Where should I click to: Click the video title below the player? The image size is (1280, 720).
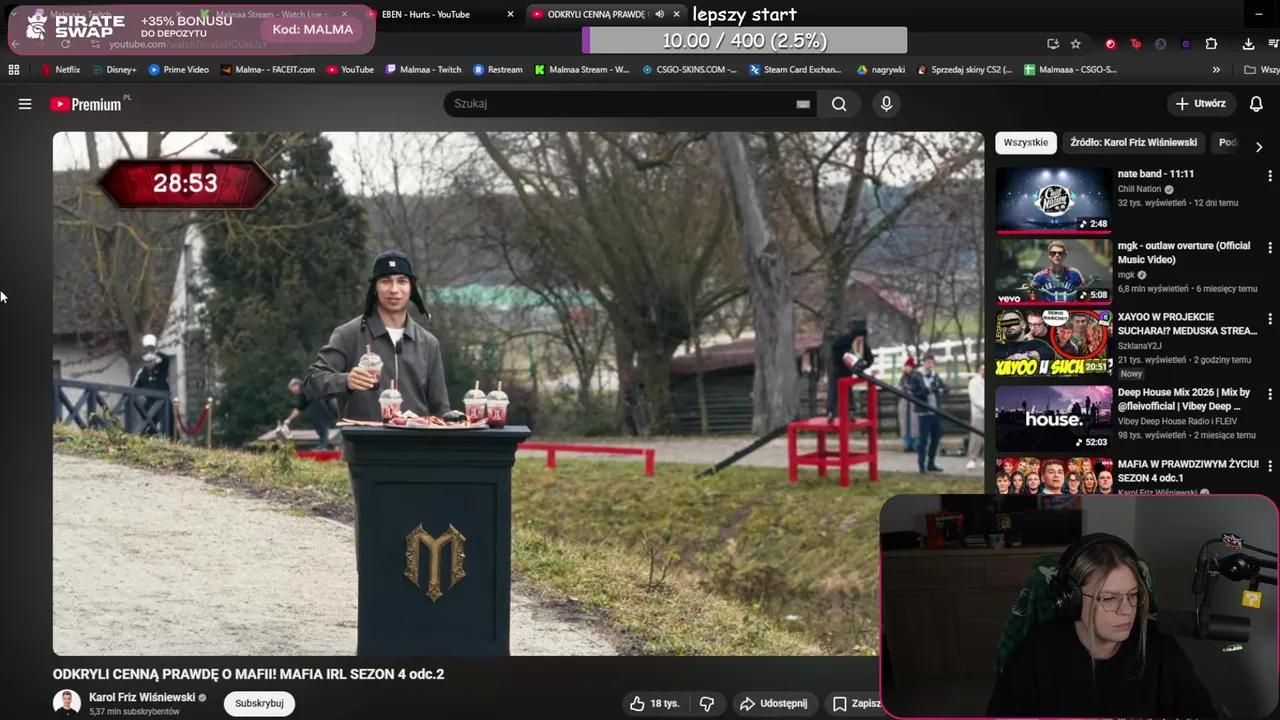248,674
